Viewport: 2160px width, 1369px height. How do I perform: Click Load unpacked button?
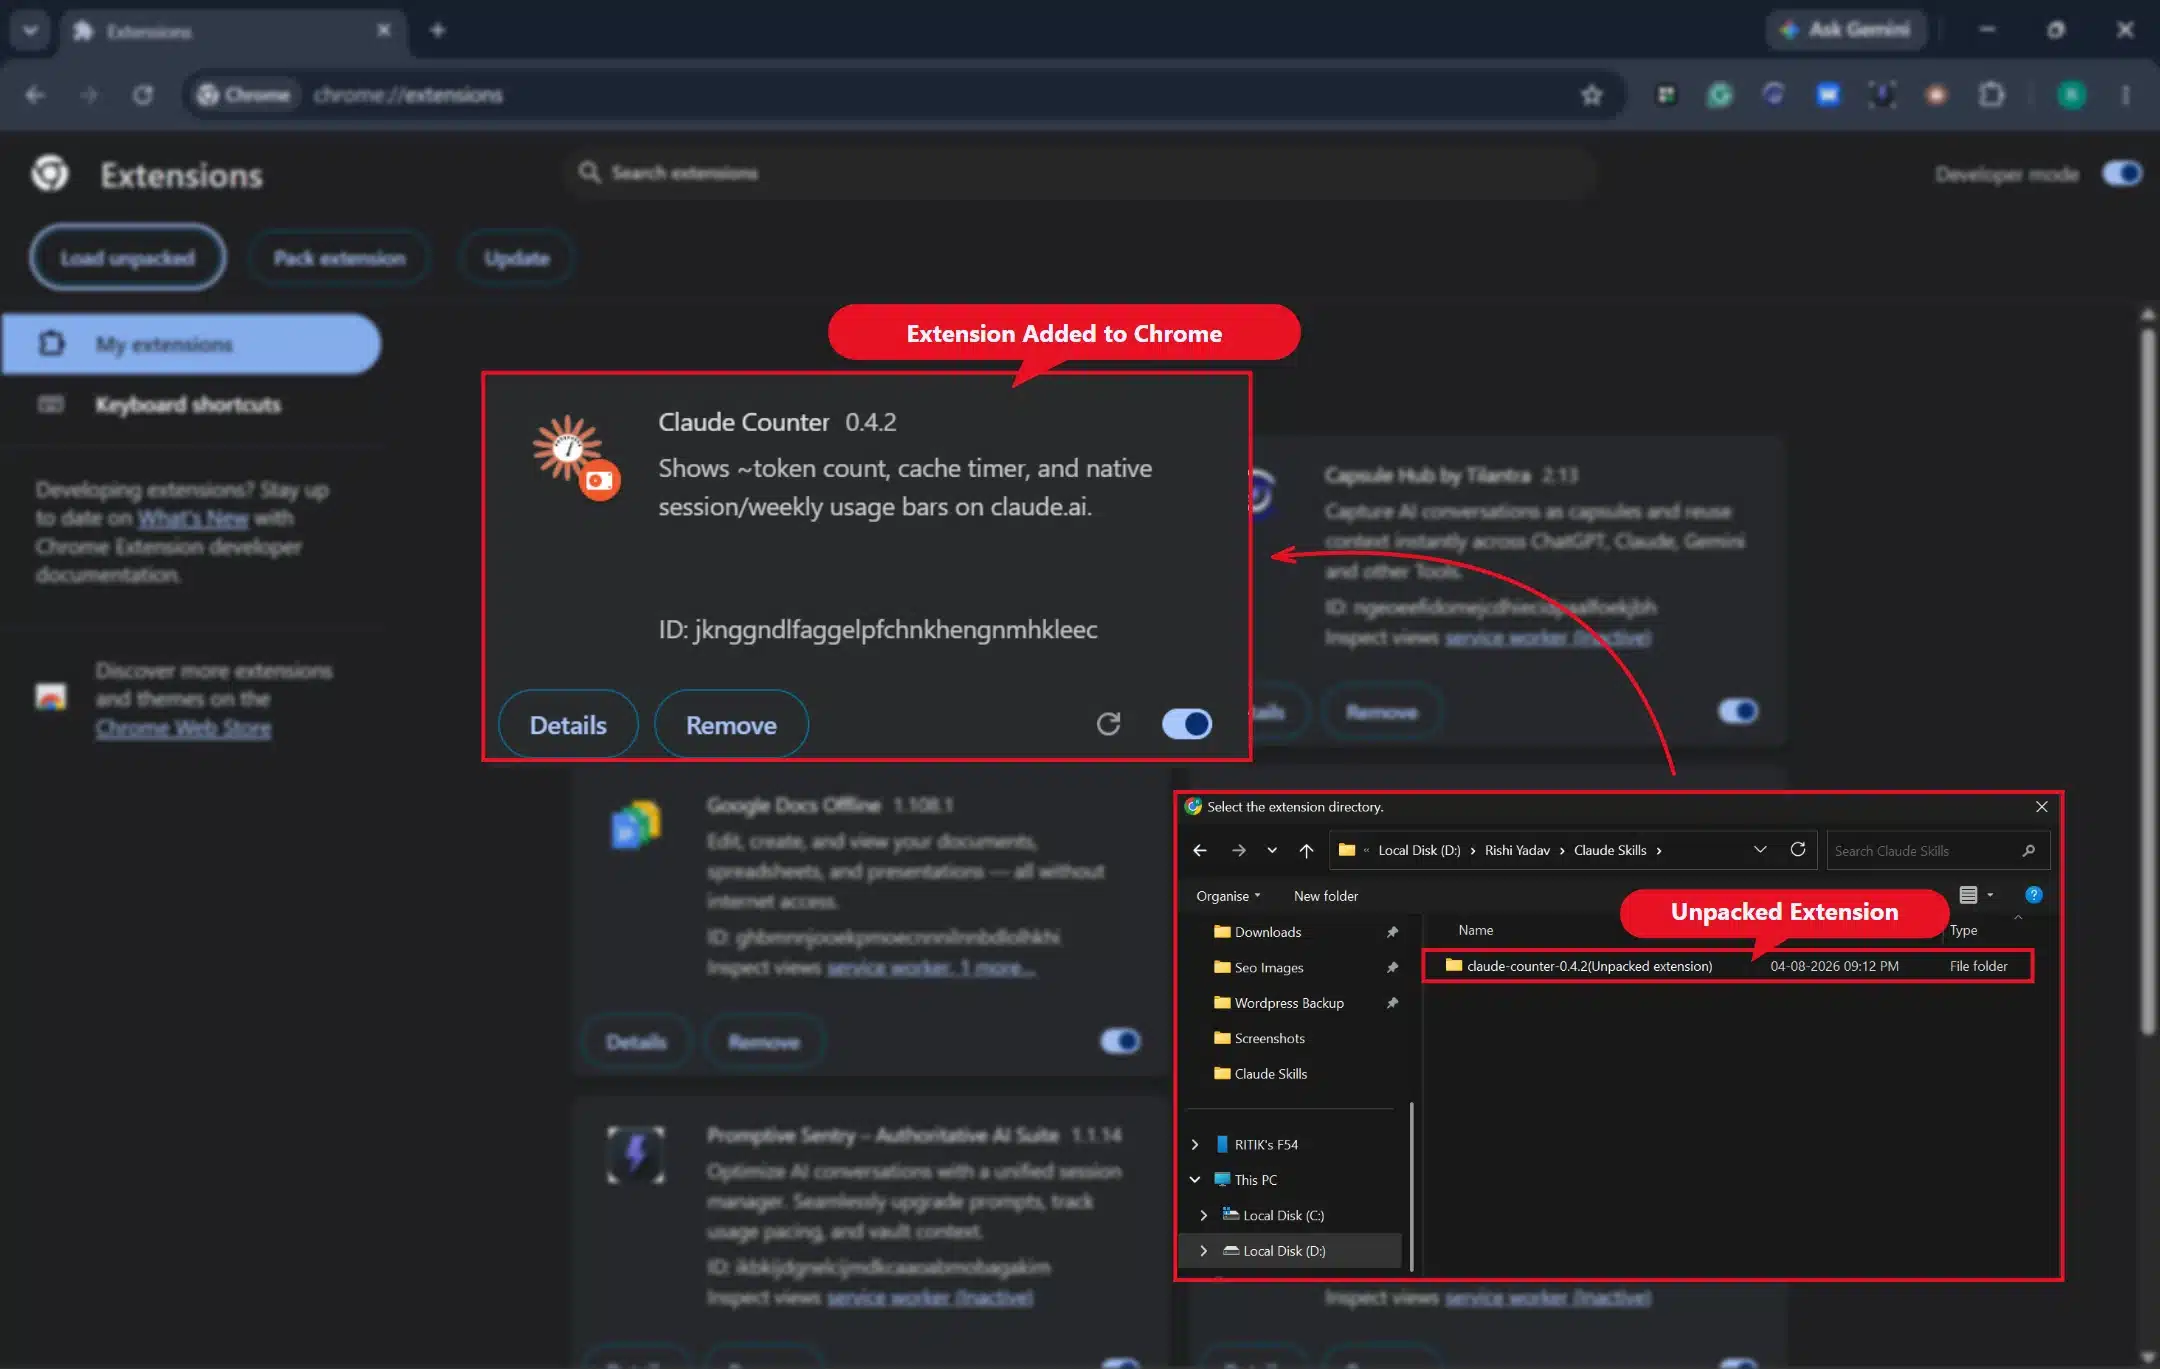point(127,258)
